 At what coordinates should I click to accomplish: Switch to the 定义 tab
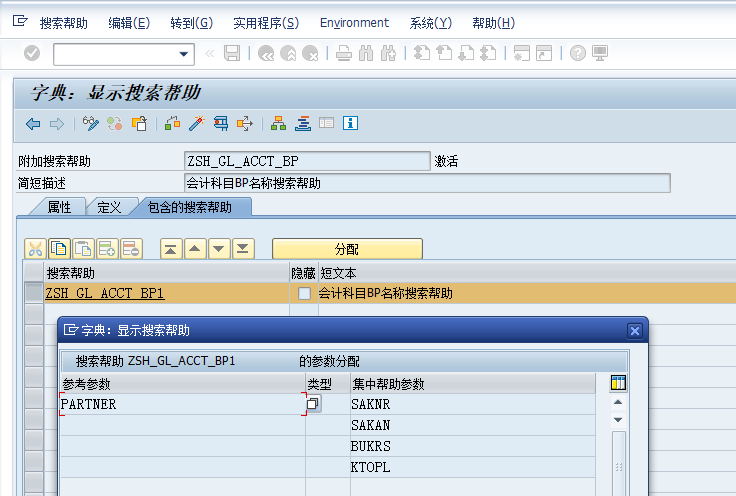pos(109,207)
